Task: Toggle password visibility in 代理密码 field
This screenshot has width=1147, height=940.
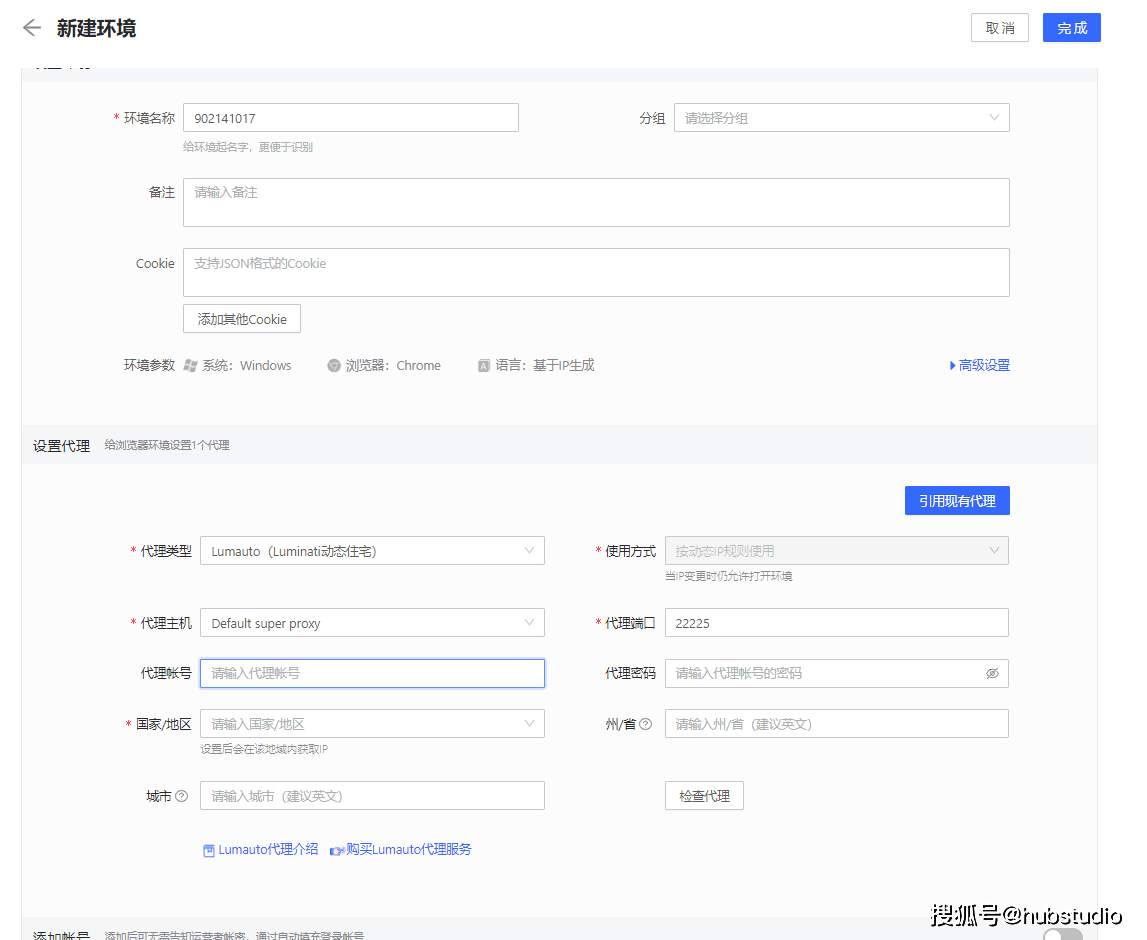Action: tap(992, 673)
